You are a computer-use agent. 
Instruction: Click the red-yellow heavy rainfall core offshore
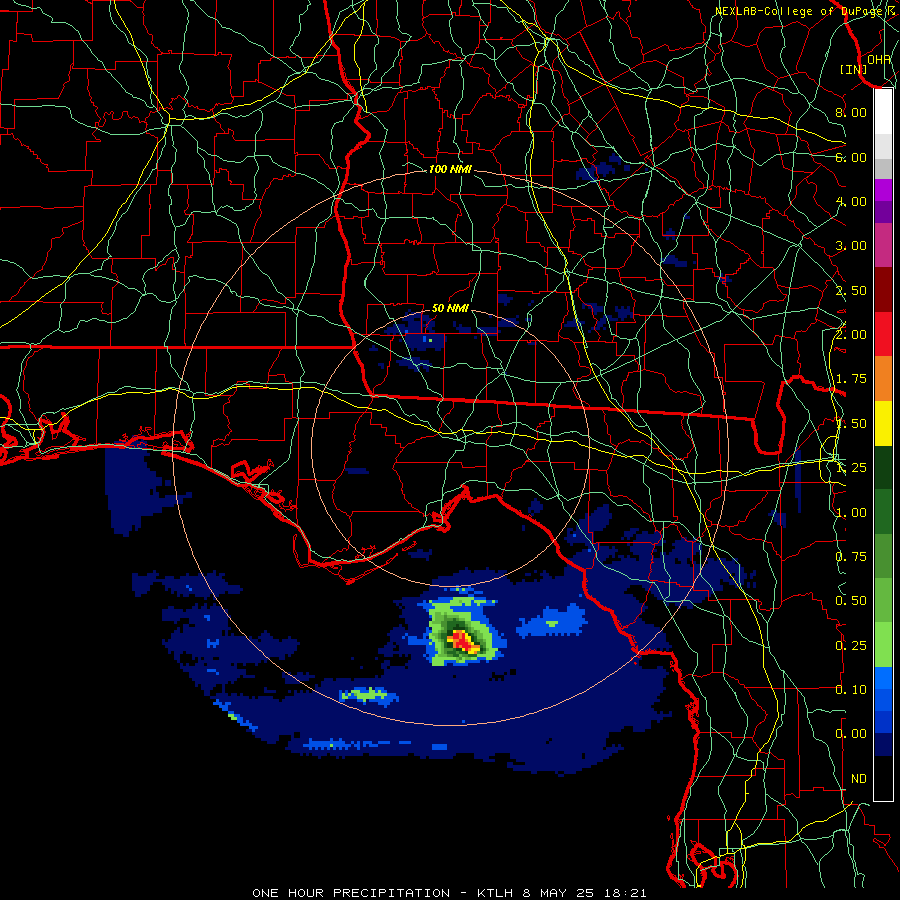point(463,641)
